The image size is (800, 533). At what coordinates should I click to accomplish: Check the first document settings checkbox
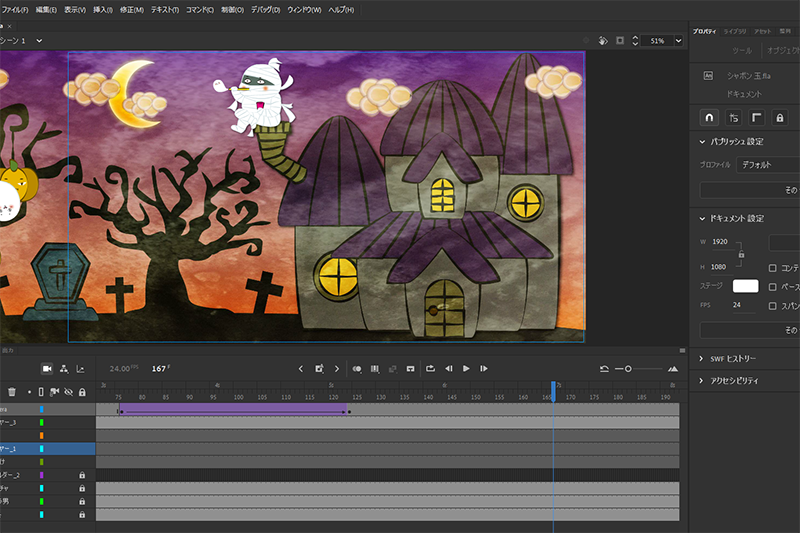pos(772,268)
